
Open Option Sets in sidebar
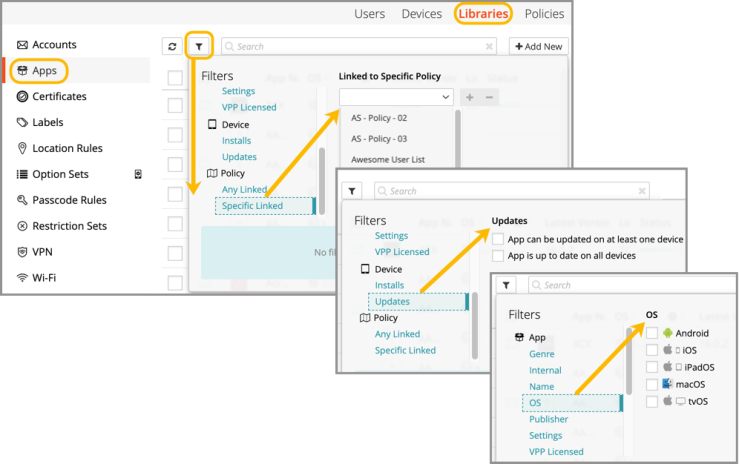[60, 175]
